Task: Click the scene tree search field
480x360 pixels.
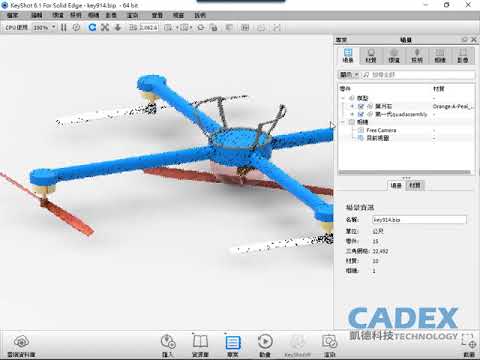Action: point(418,75)
